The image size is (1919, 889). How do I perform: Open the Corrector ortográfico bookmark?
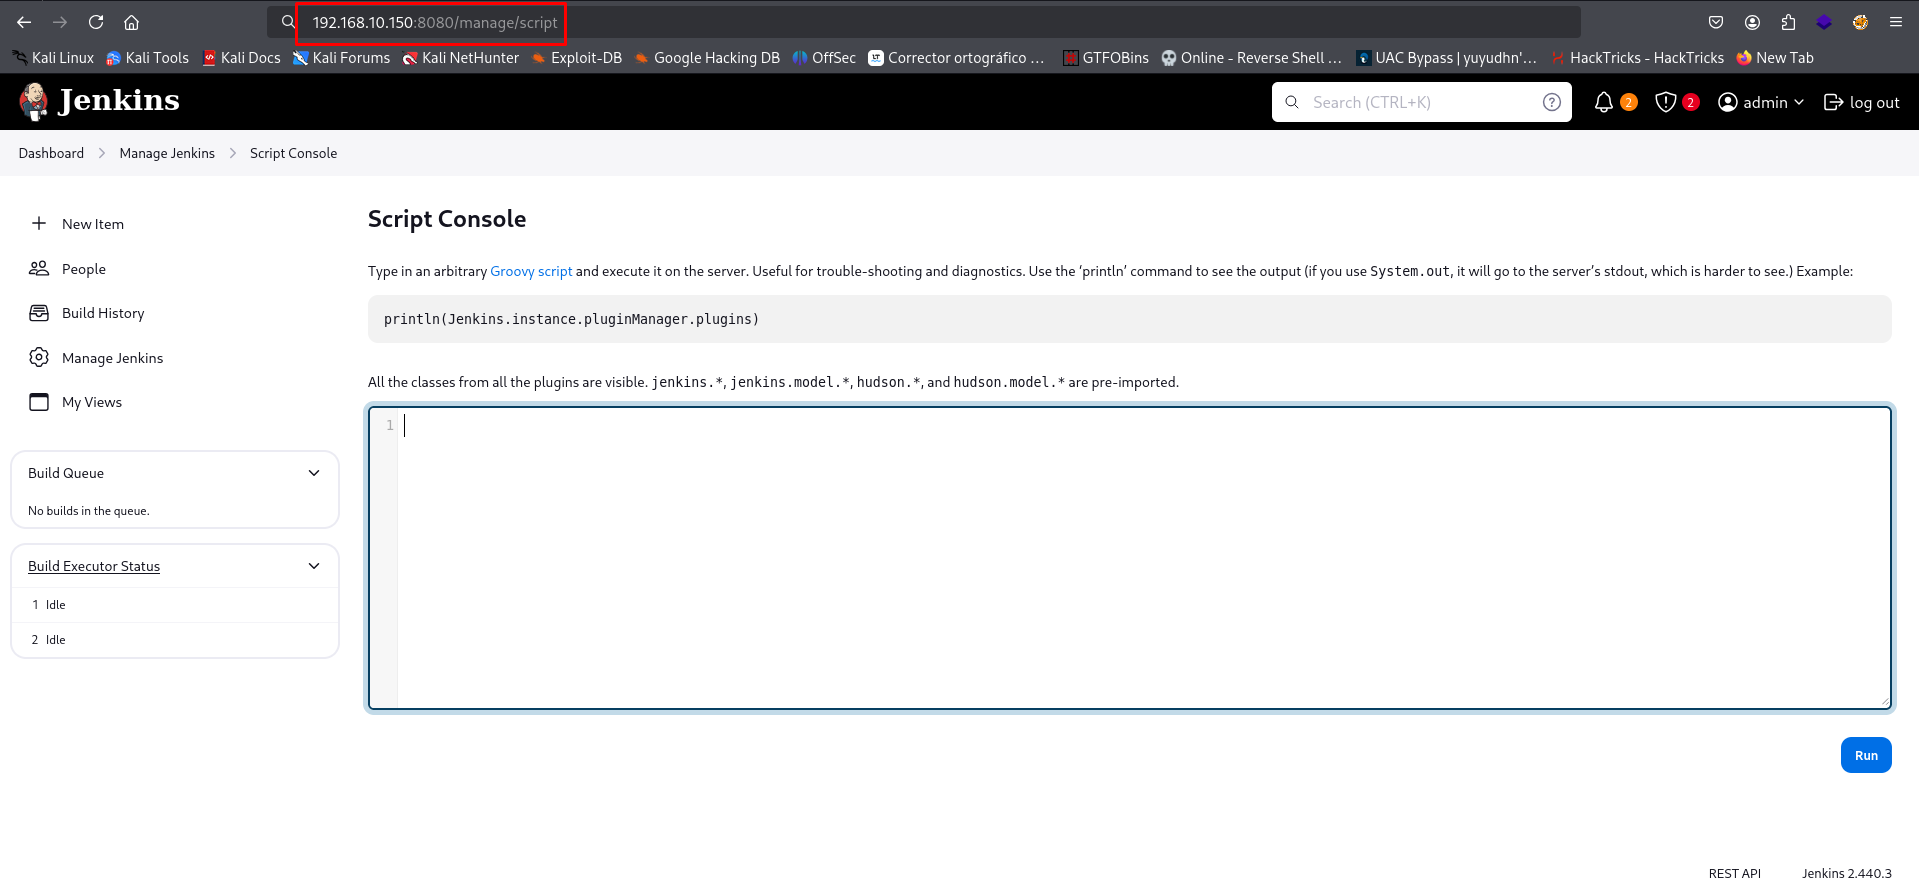click(956, 58)
